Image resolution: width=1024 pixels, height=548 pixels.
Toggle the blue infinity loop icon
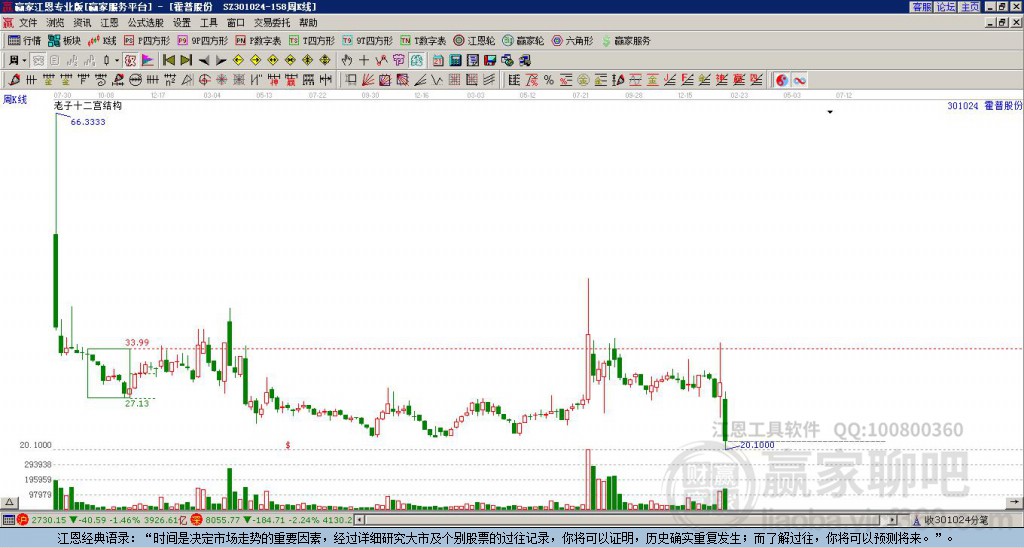(x=799, y=80)
